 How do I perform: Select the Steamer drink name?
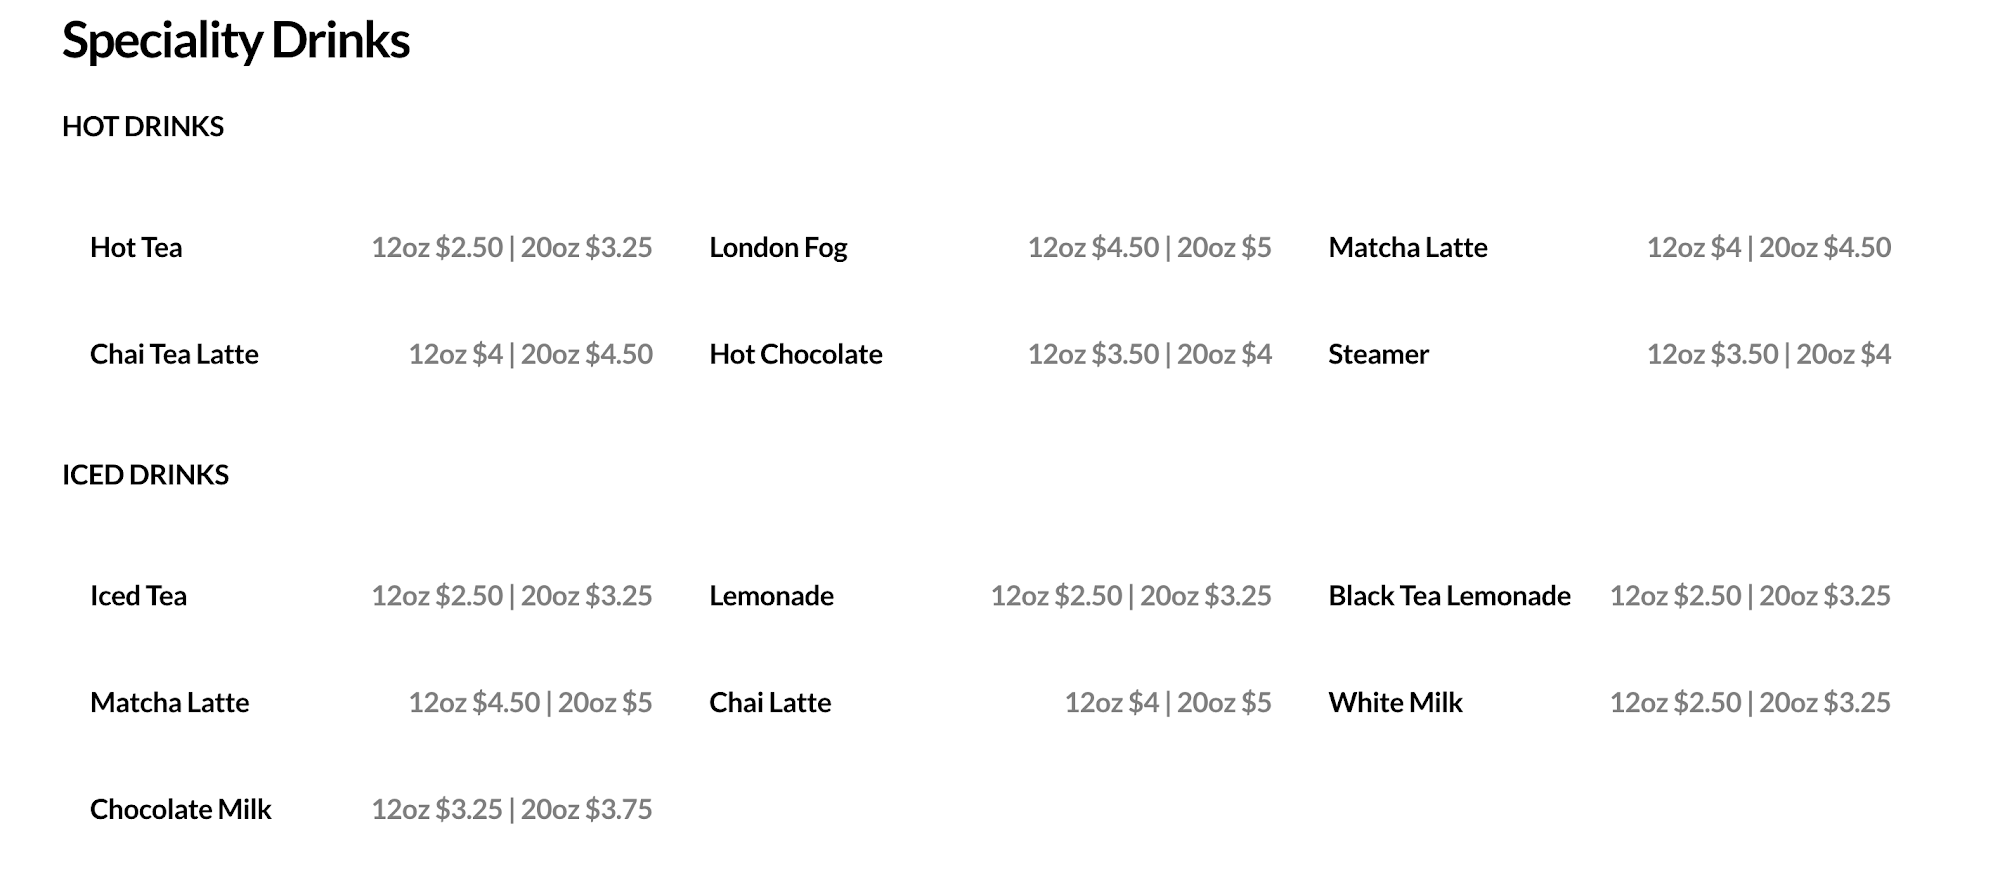[1378, 354]
